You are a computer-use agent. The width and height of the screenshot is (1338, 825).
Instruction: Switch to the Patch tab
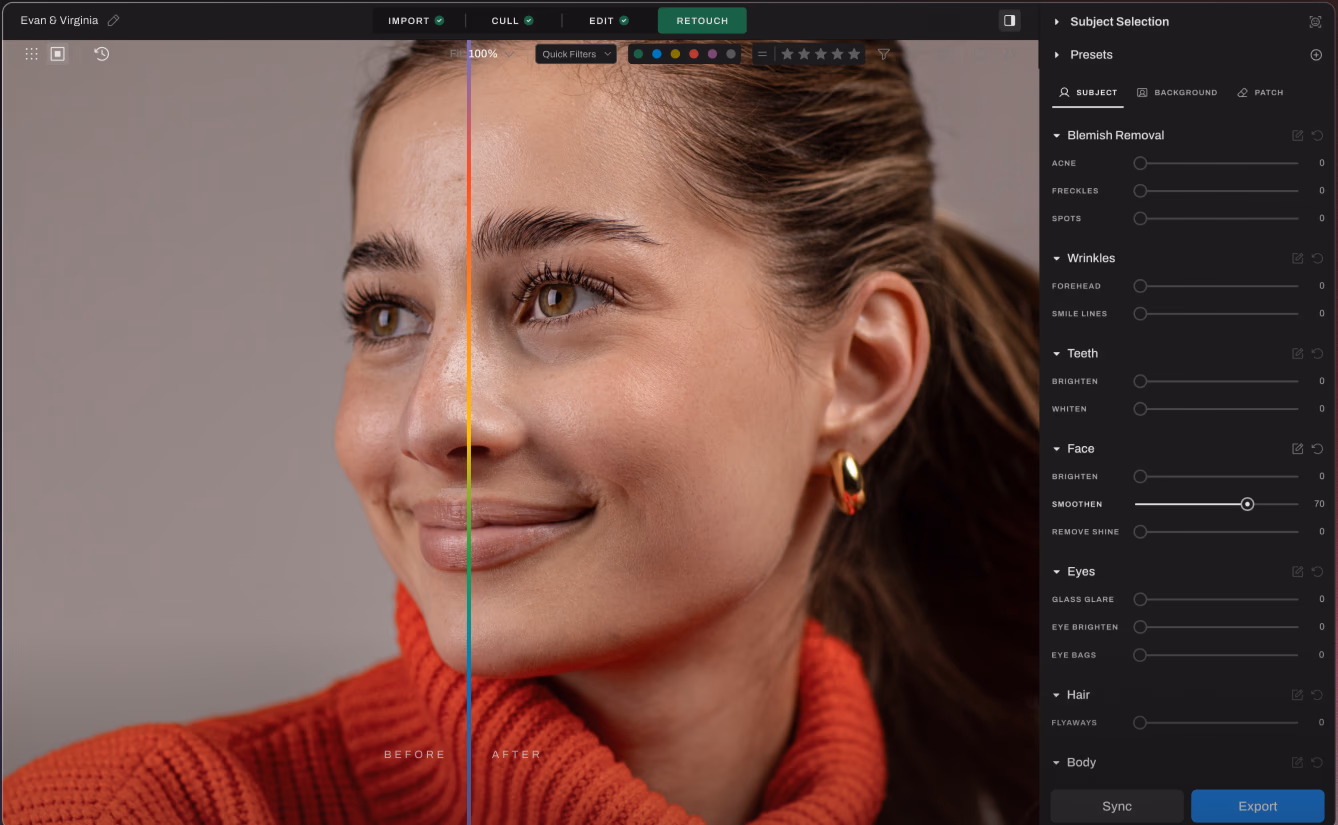click(x=1260, y=92)
